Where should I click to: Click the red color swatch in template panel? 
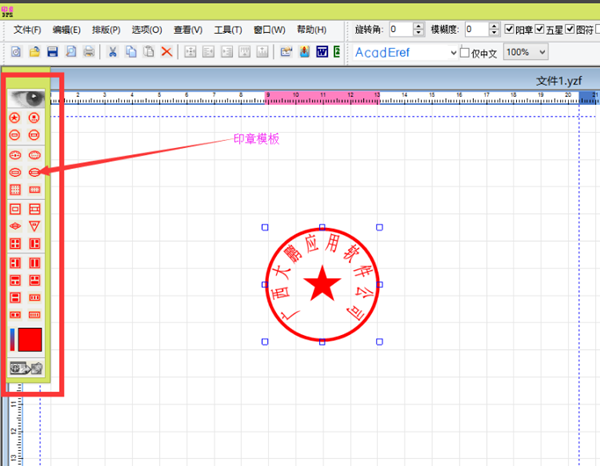point(30,339)
